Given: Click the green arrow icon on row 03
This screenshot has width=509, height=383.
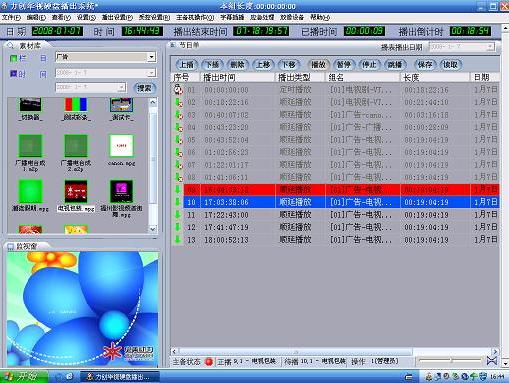Looking at the screenshot, I should pos(179,115).
